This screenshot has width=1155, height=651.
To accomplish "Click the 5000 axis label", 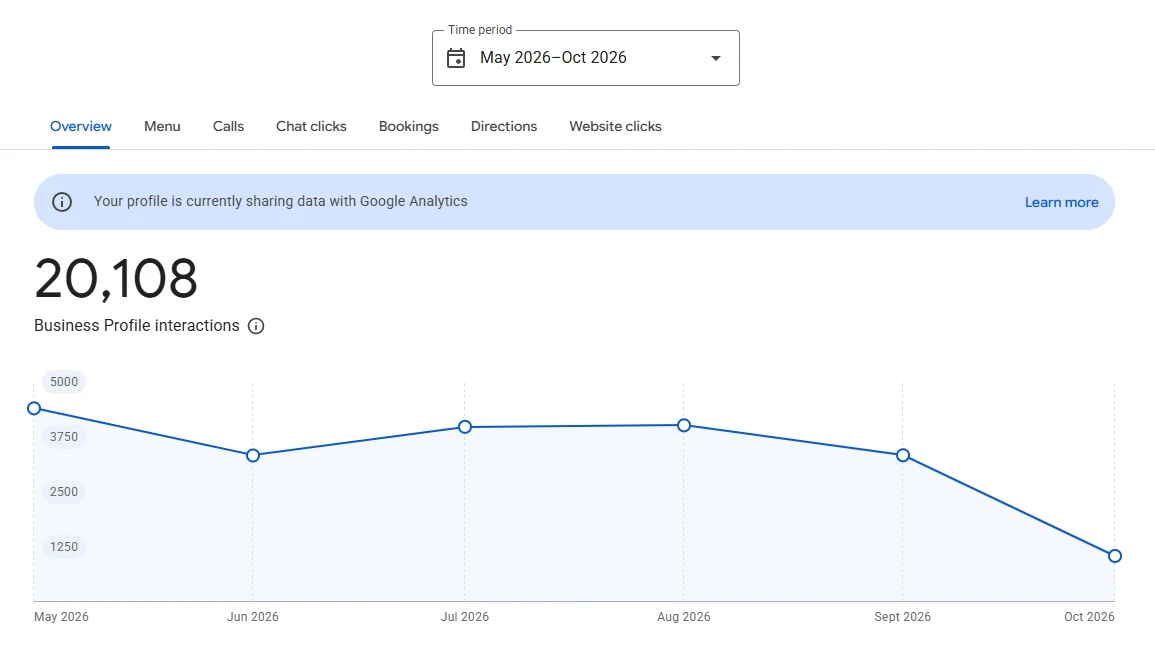I will click(x=64, y=381).
